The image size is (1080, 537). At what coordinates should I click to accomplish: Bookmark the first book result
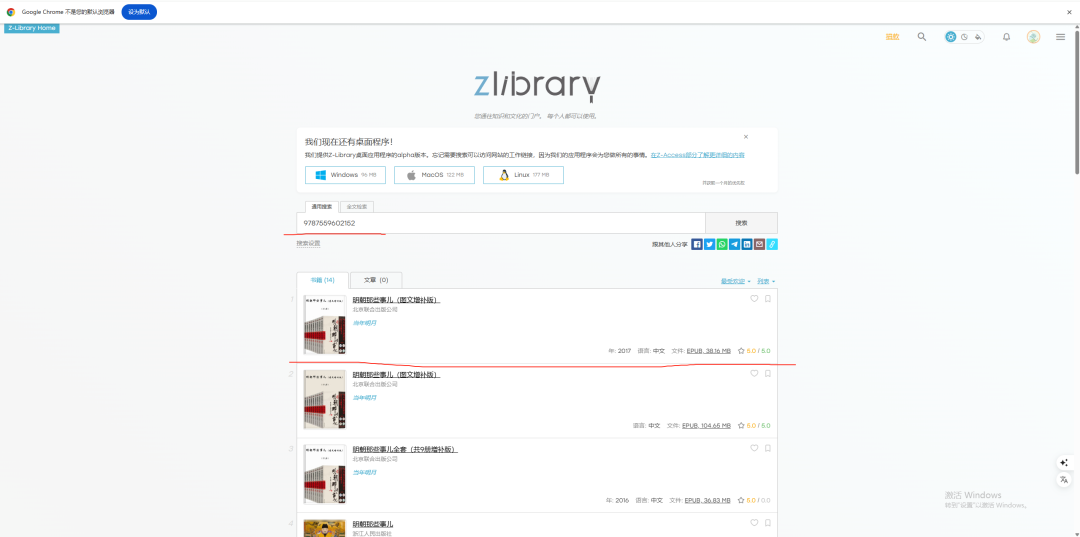click(x=768, y=299)
